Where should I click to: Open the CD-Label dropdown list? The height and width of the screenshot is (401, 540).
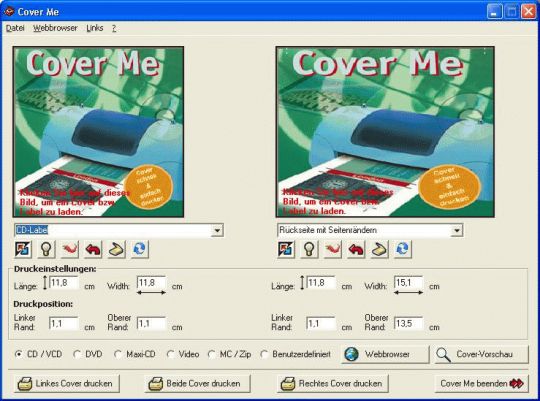pyautogui.click(x=217, y=230)
